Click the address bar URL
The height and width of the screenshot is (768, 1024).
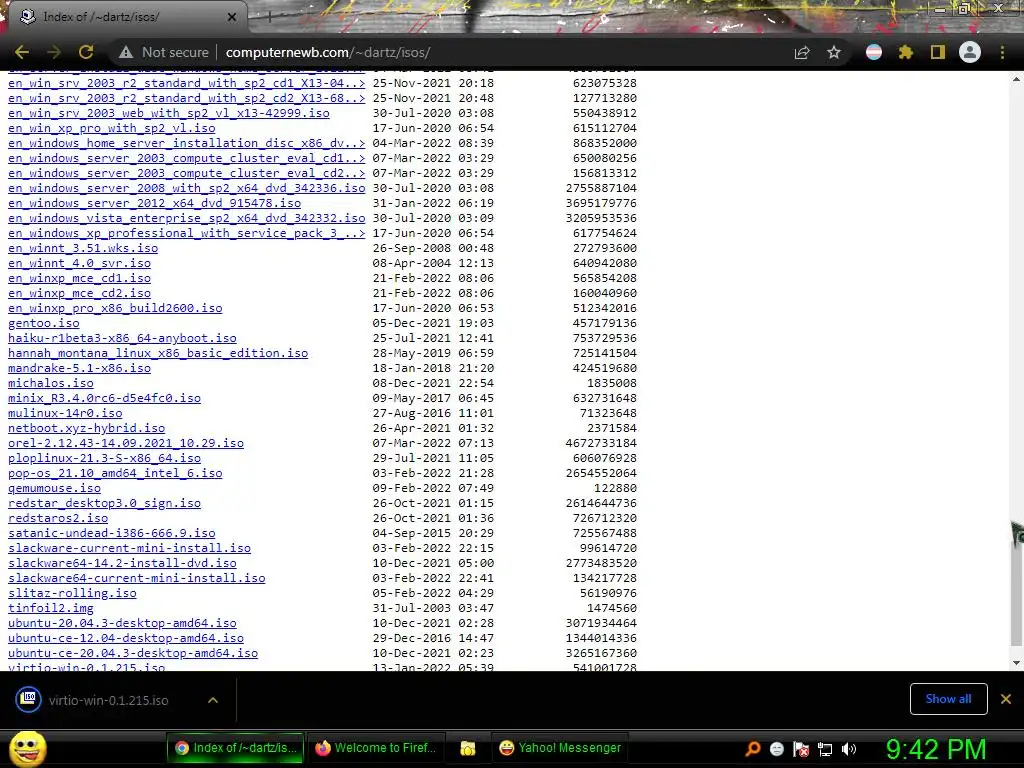[x=328, y=52]
